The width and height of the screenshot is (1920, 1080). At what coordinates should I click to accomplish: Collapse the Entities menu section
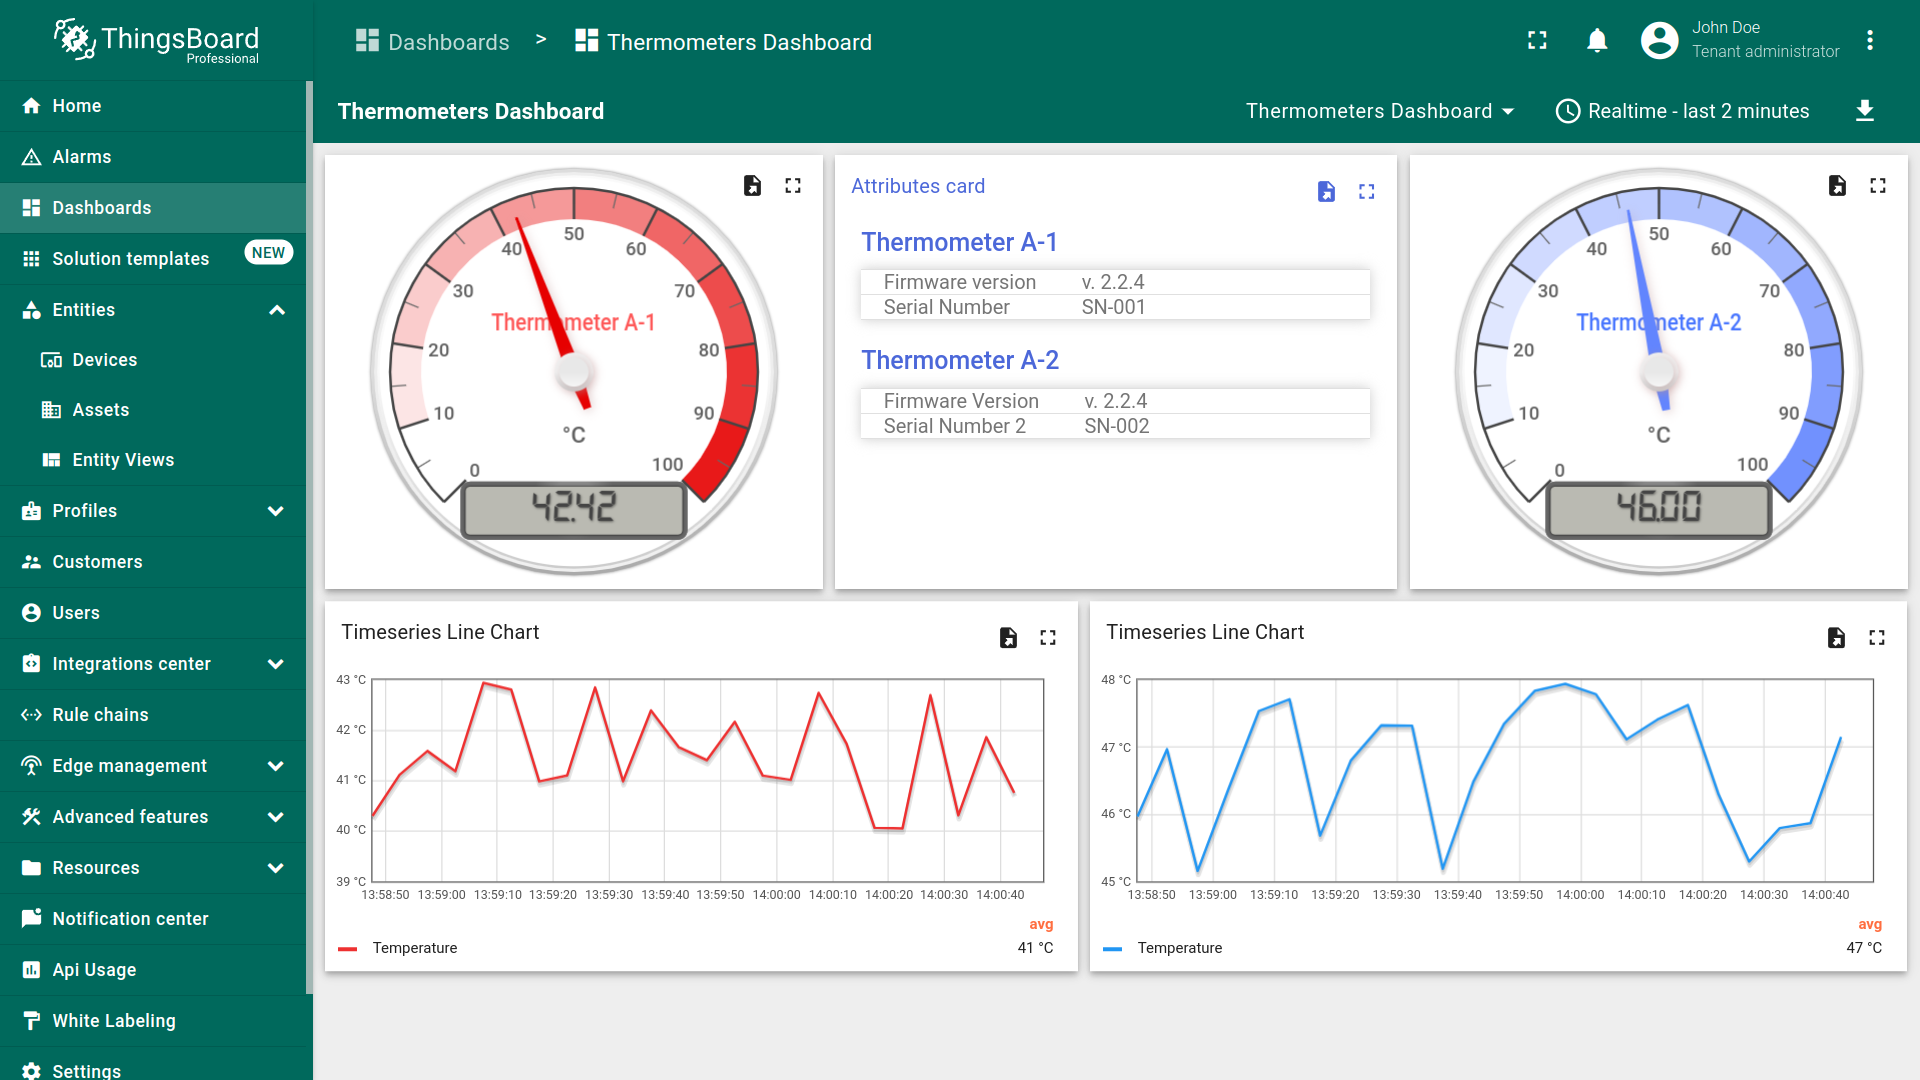(277, 310)
